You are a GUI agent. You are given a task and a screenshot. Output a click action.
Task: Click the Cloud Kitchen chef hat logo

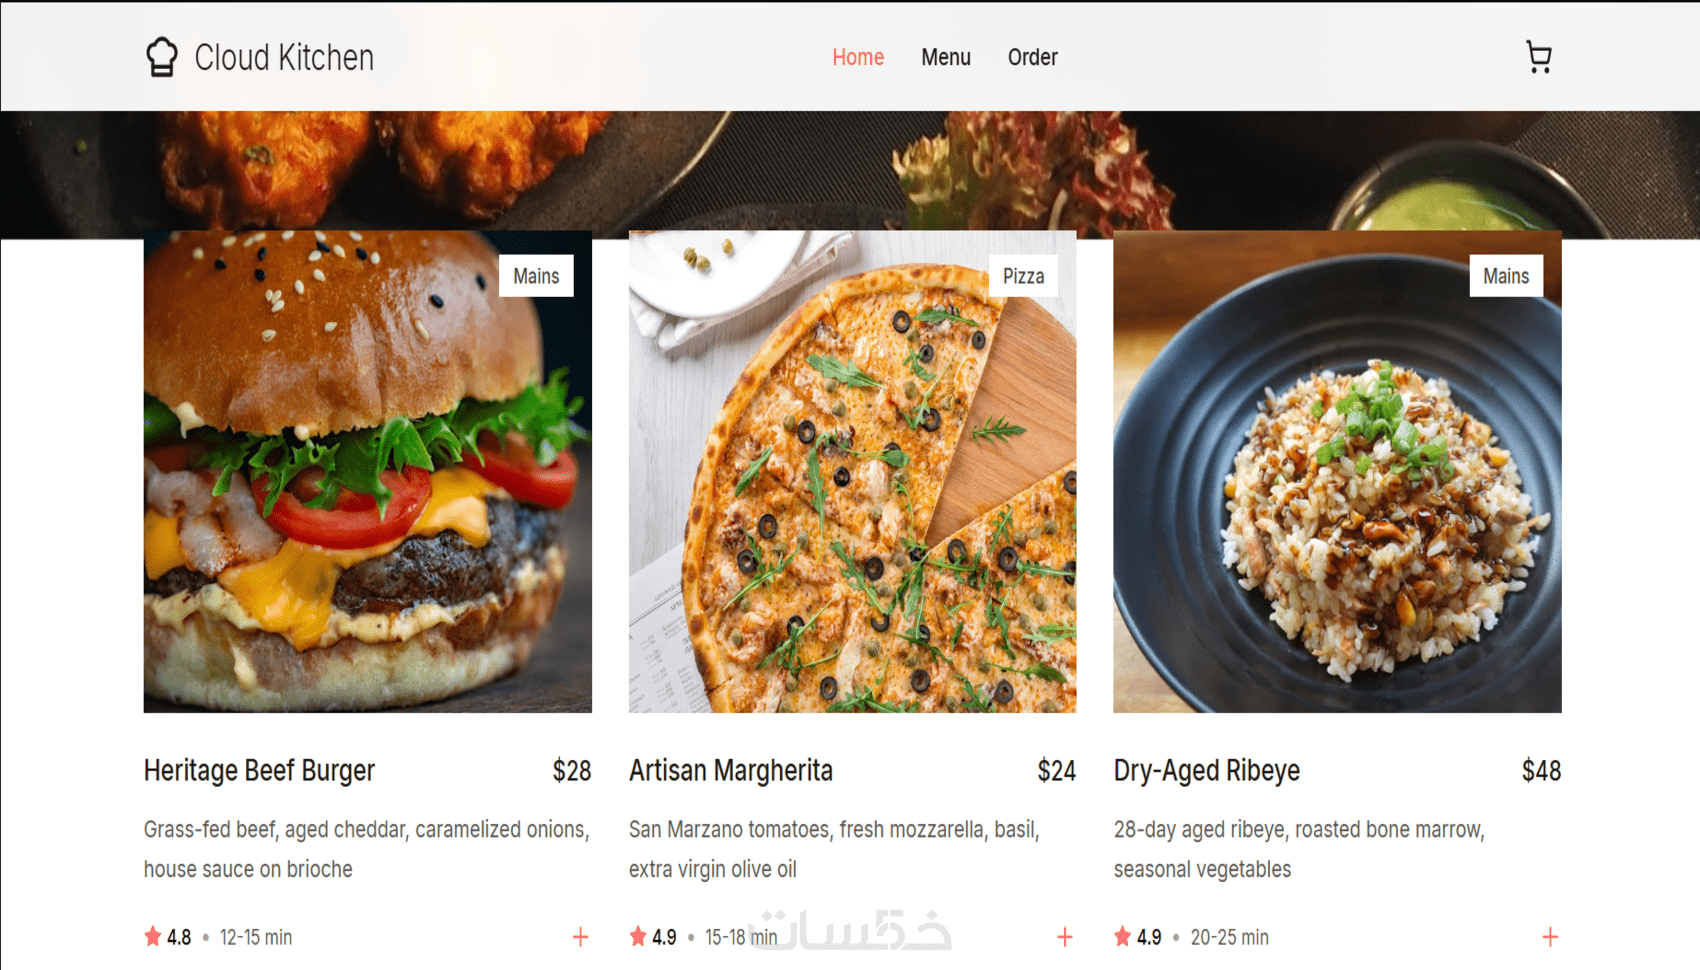(x=161, y=57)
